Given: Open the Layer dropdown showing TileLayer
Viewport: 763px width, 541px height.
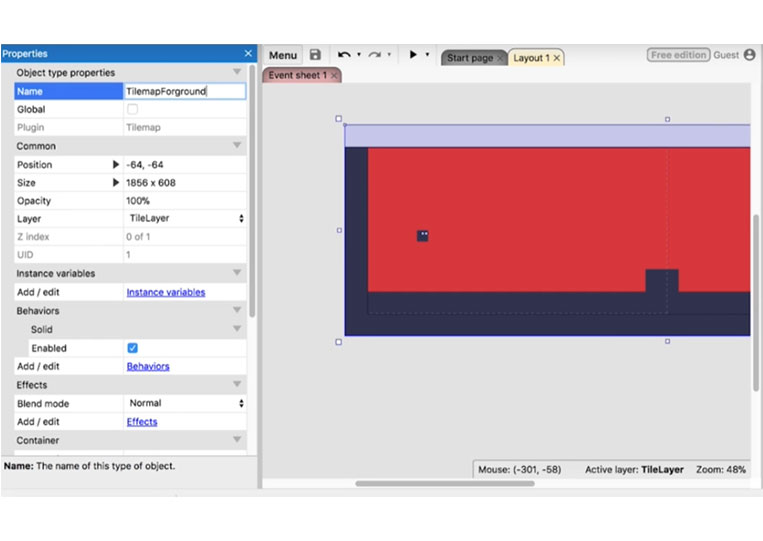Looking at the screenshot, I should [185, 218].
